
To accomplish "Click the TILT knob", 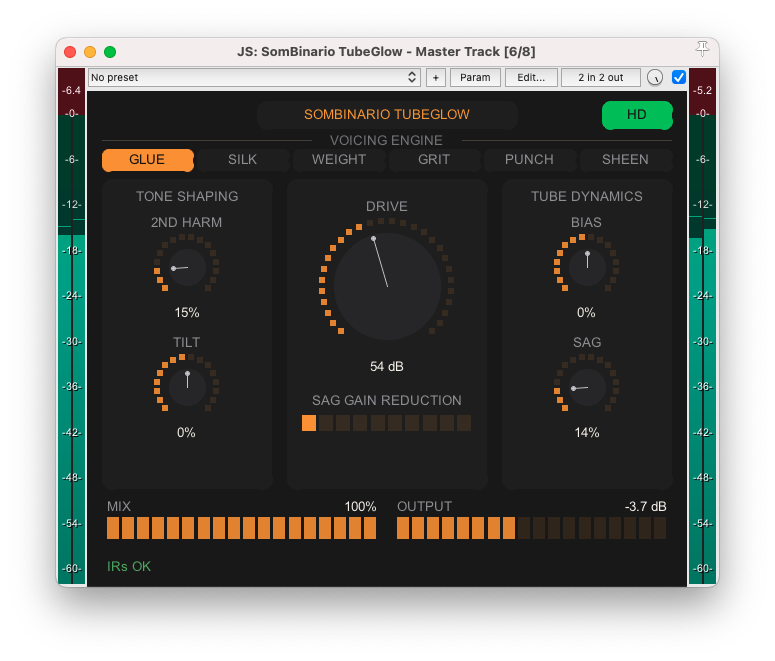I will (x=187, y=387).
